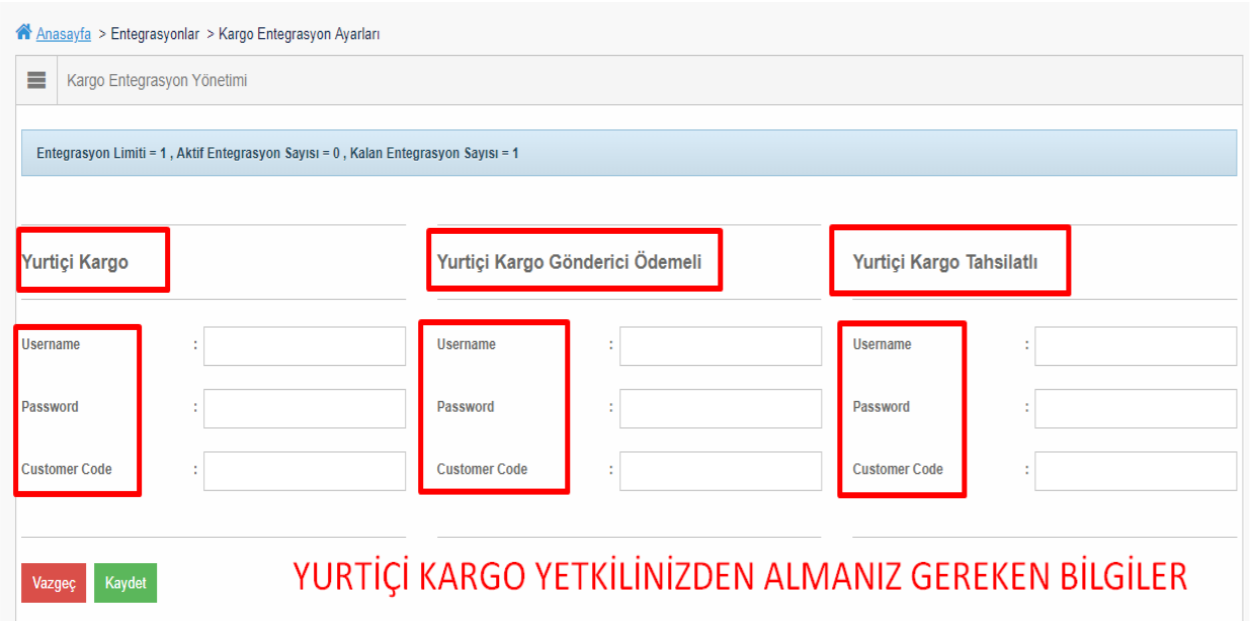Screen dimensions: 1251x621
Task: Focus Password field under Yurtiçi Kargo Tahsilatlı
Action: (1136, 409)
